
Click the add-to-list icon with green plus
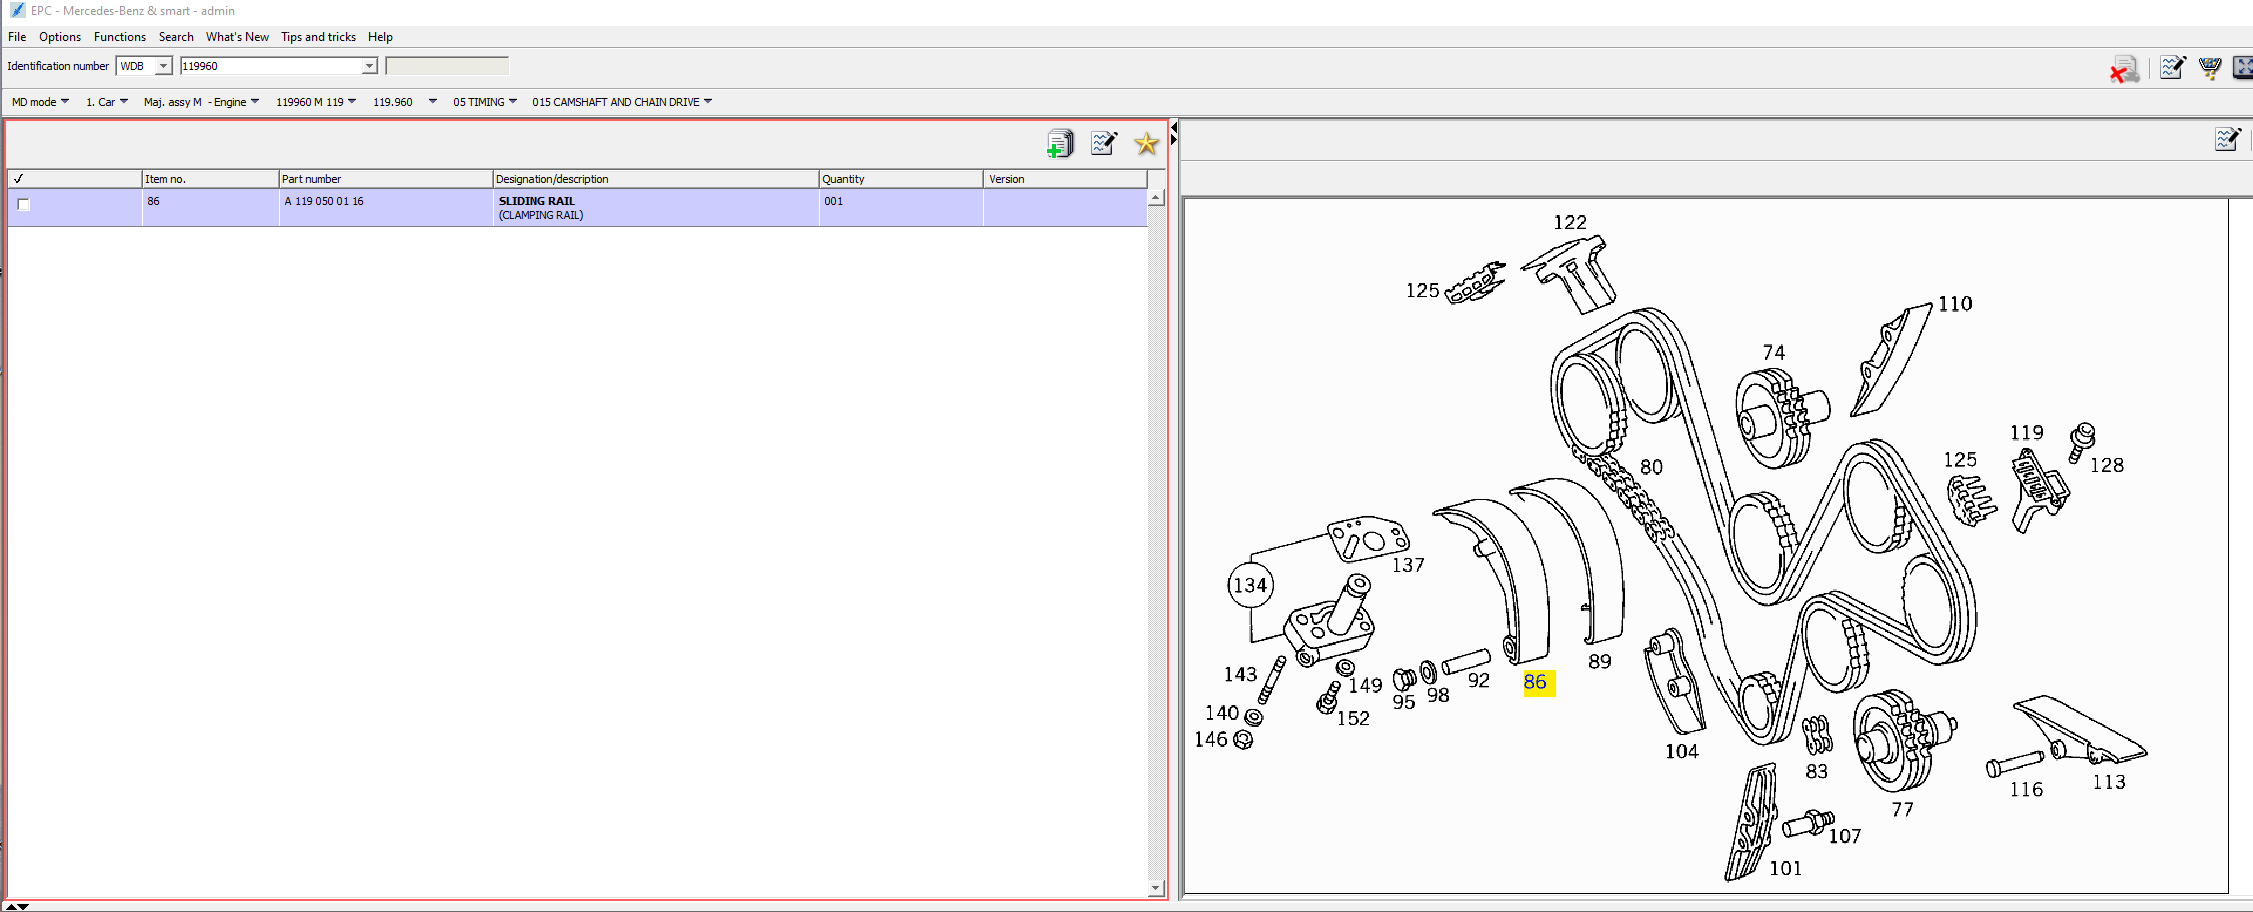coord(1059,144)
